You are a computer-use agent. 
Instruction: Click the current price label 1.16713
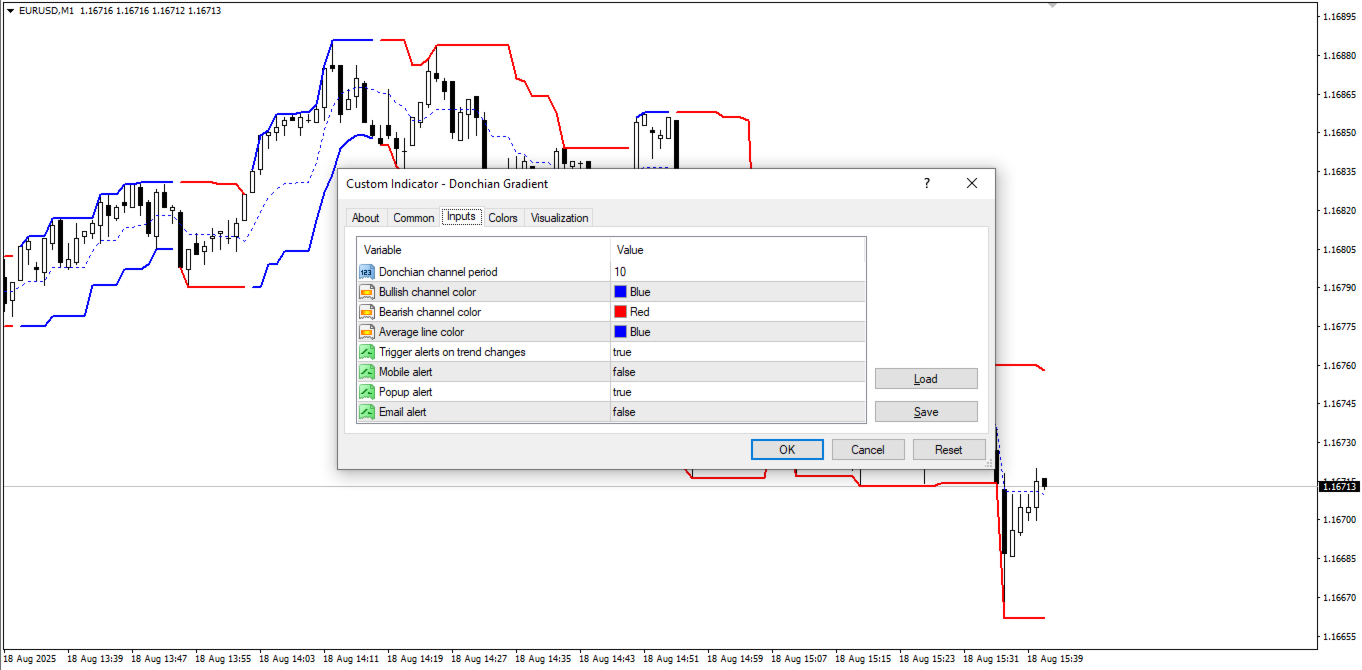(1339, 486)
